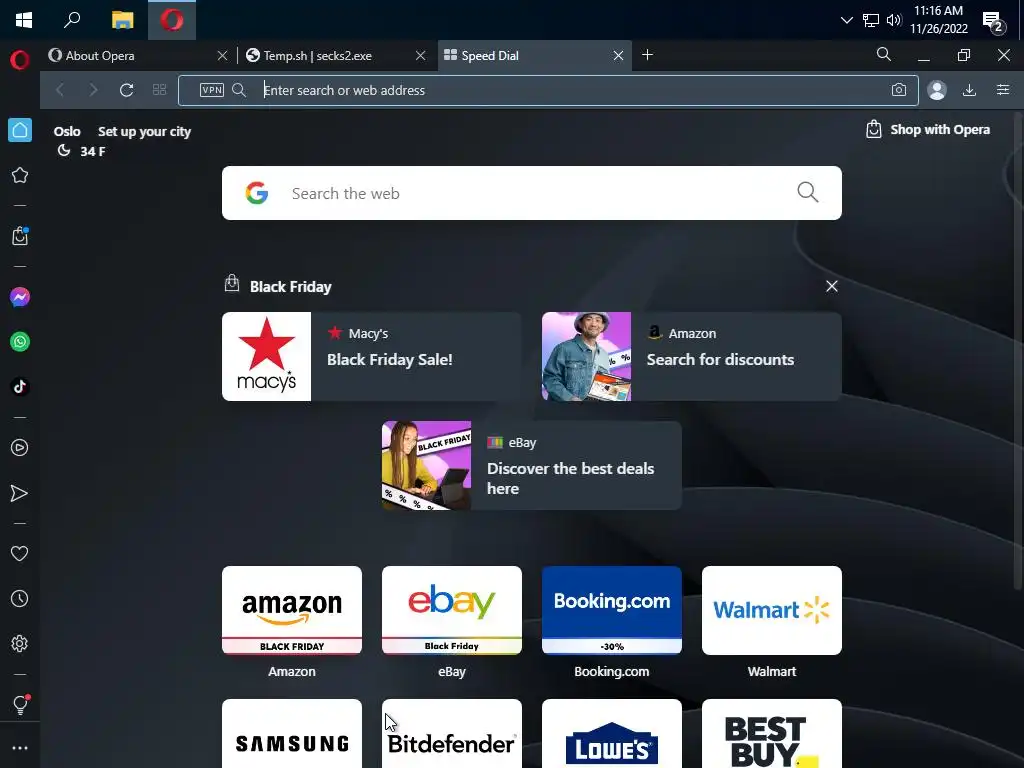The image size is (1024, 768).
Task: Open Search in tabs magnifier icon
Action: click(x=884, y=55)
